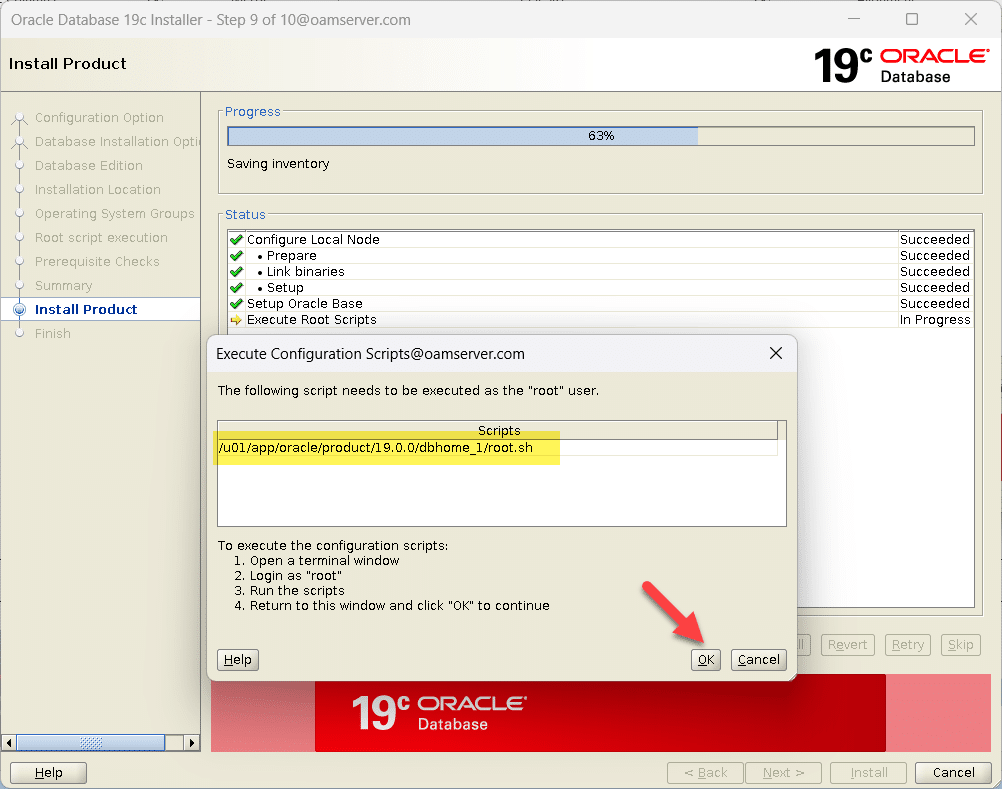Minimize the Oracle installer window
This screenshot has width=1002, height=789.
854,19
